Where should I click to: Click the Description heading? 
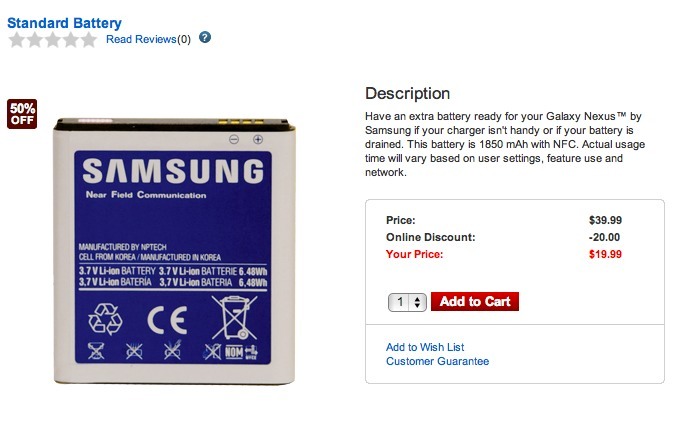click(x=407, y=94)
